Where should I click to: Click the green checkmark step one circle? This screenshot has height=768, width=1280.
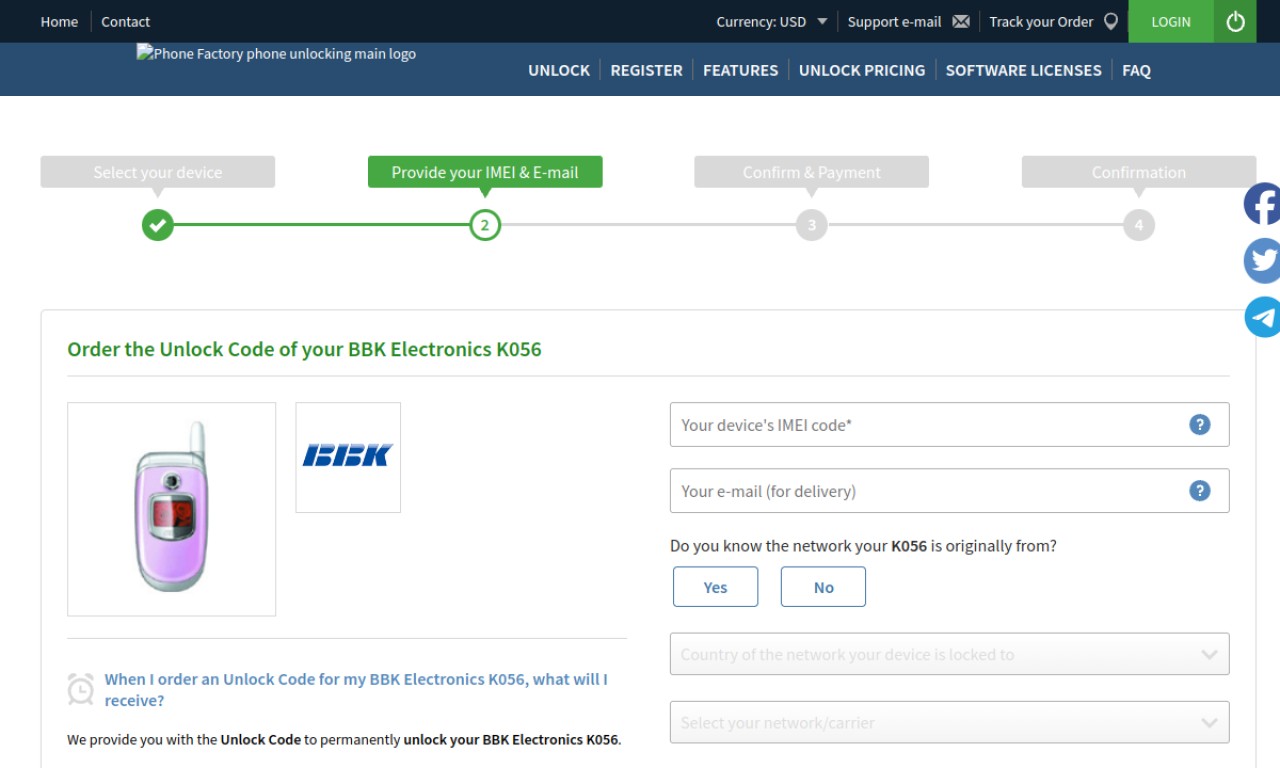[158, 225]
